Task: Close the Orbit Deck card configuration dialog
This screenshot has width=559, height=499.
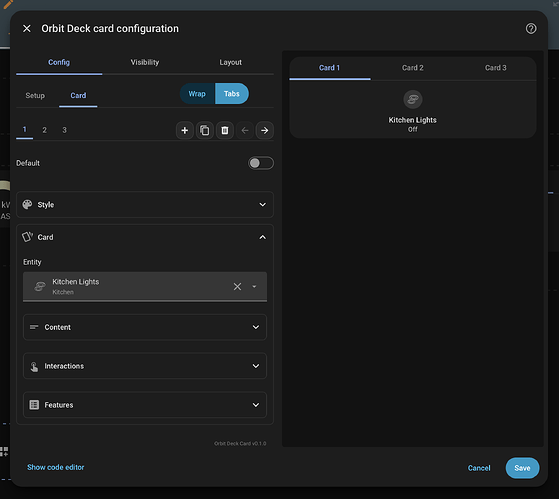Action: pyautogui.click(x=27, y=29)
